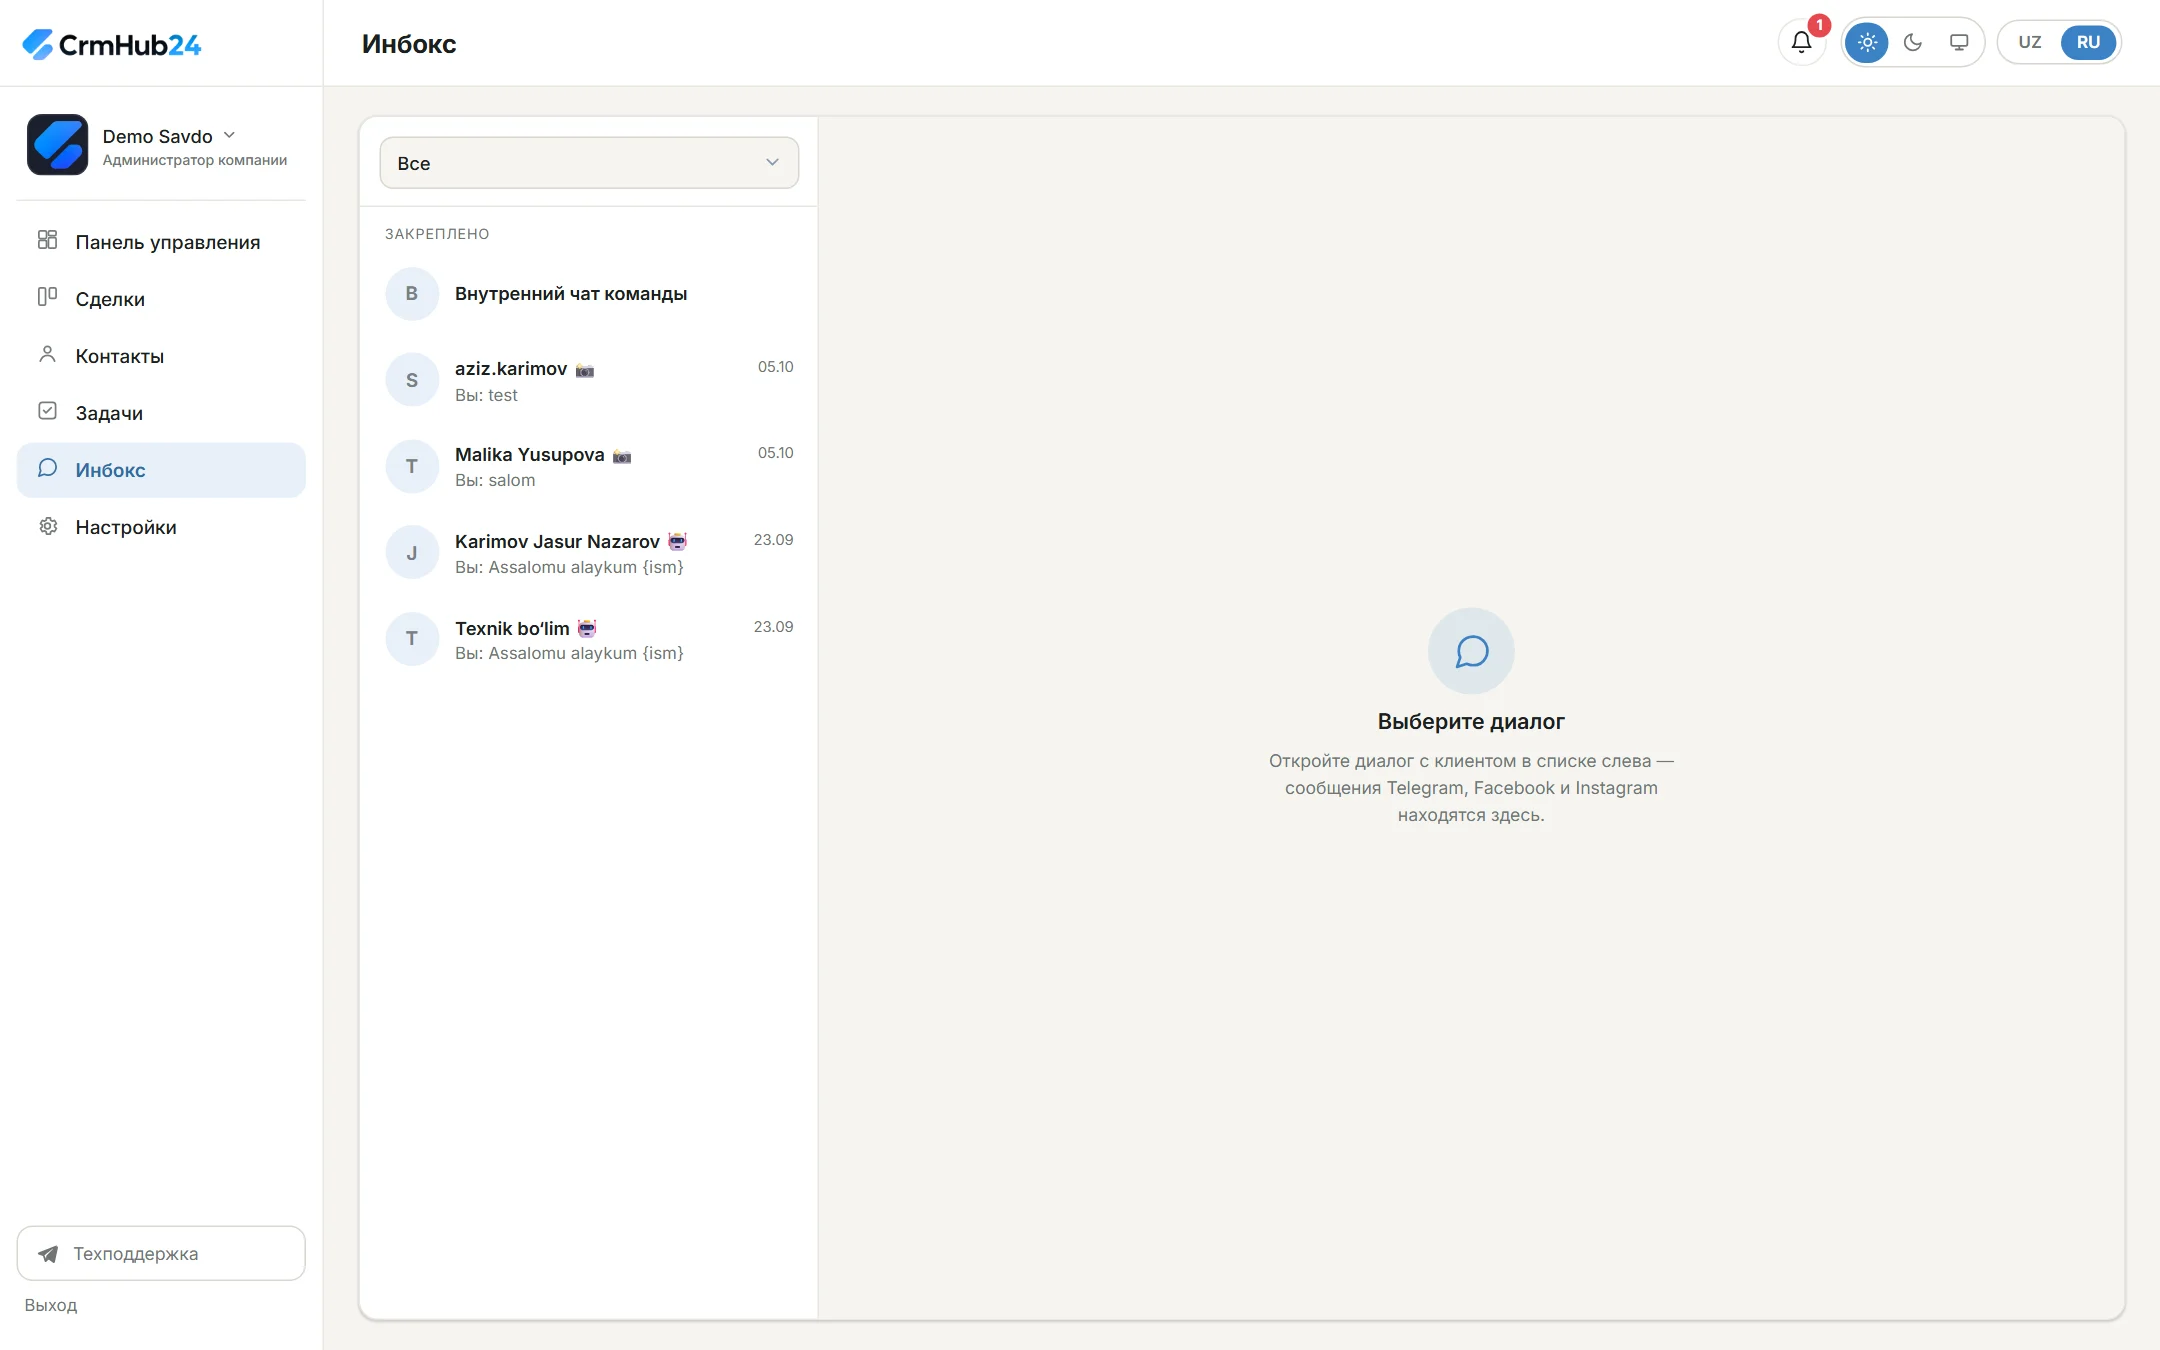Open Настройки settings
The width and height of the screenshot is (2160, 1350).
click(161, 526)
